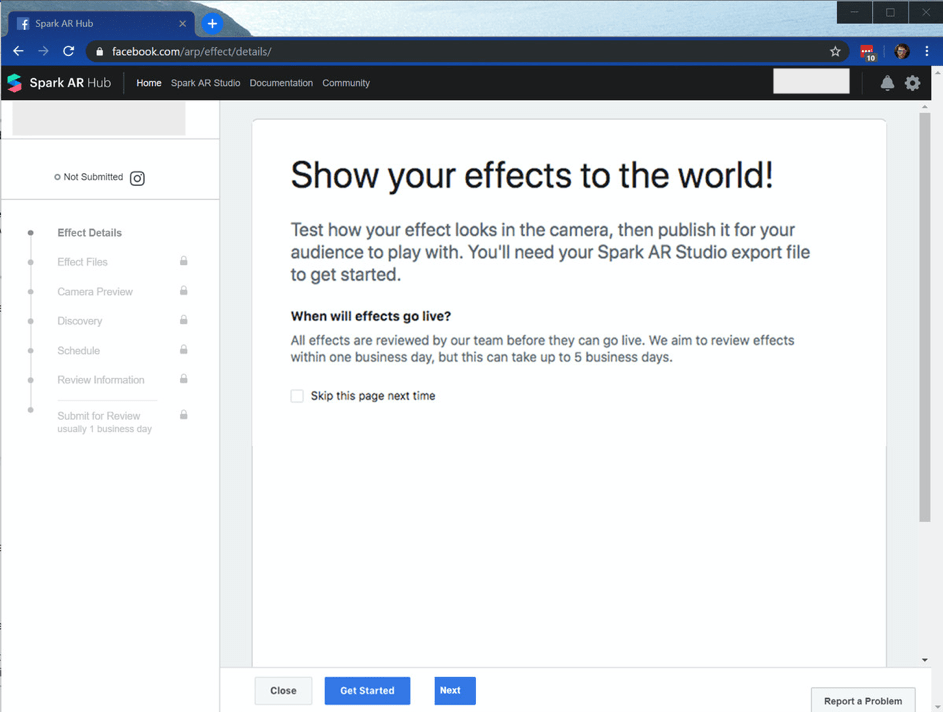This screenshot has height=712, width=943.
Task: Click the browser forward arrow
Action: point(43,51)
